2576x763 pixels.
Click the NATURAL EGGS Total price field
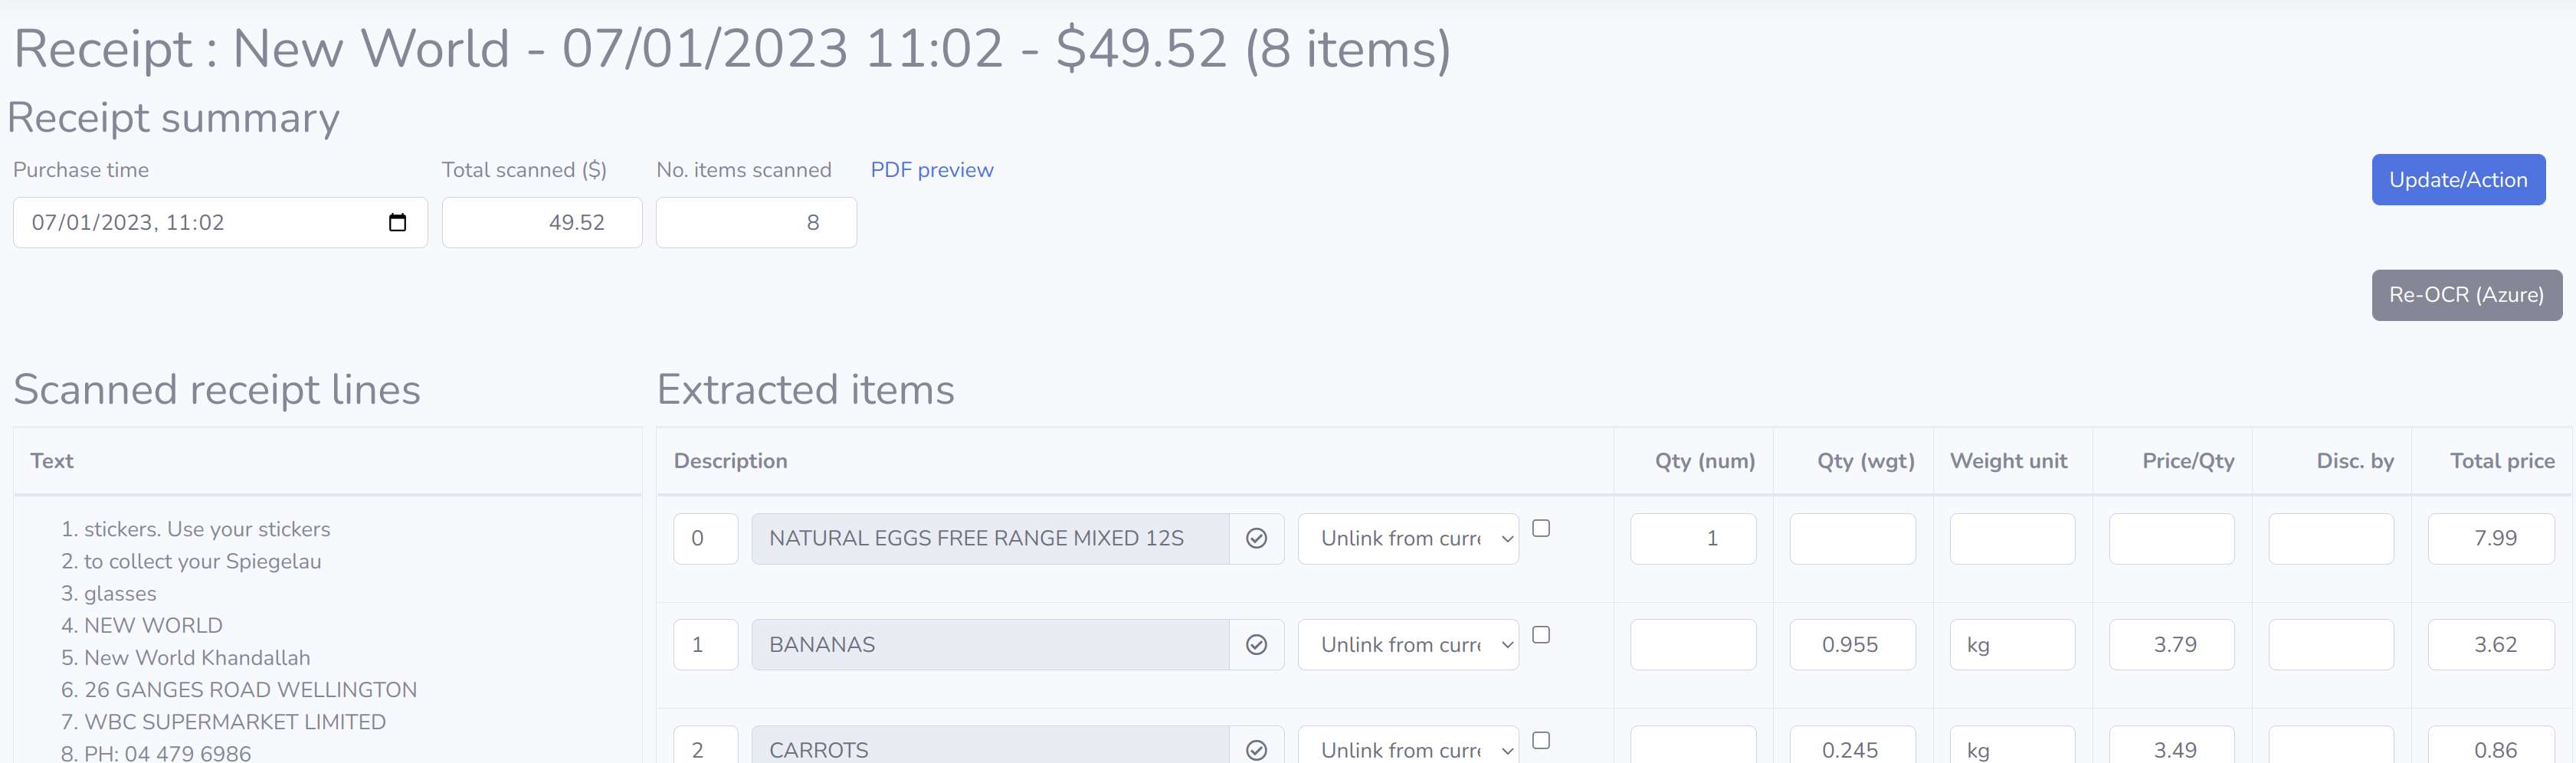(2490, 539)
